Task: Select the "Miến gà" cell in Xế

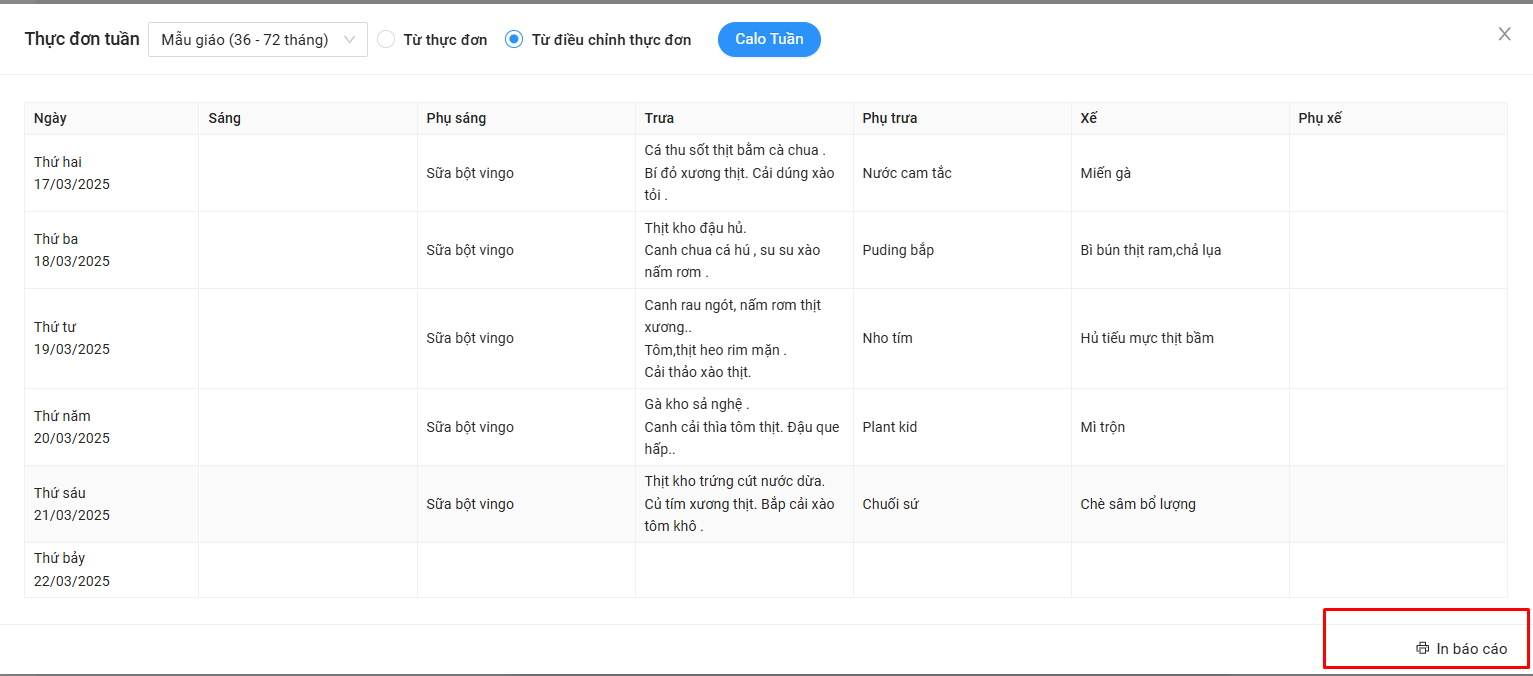Action: pyautogui.click(x=1106, y=173)
